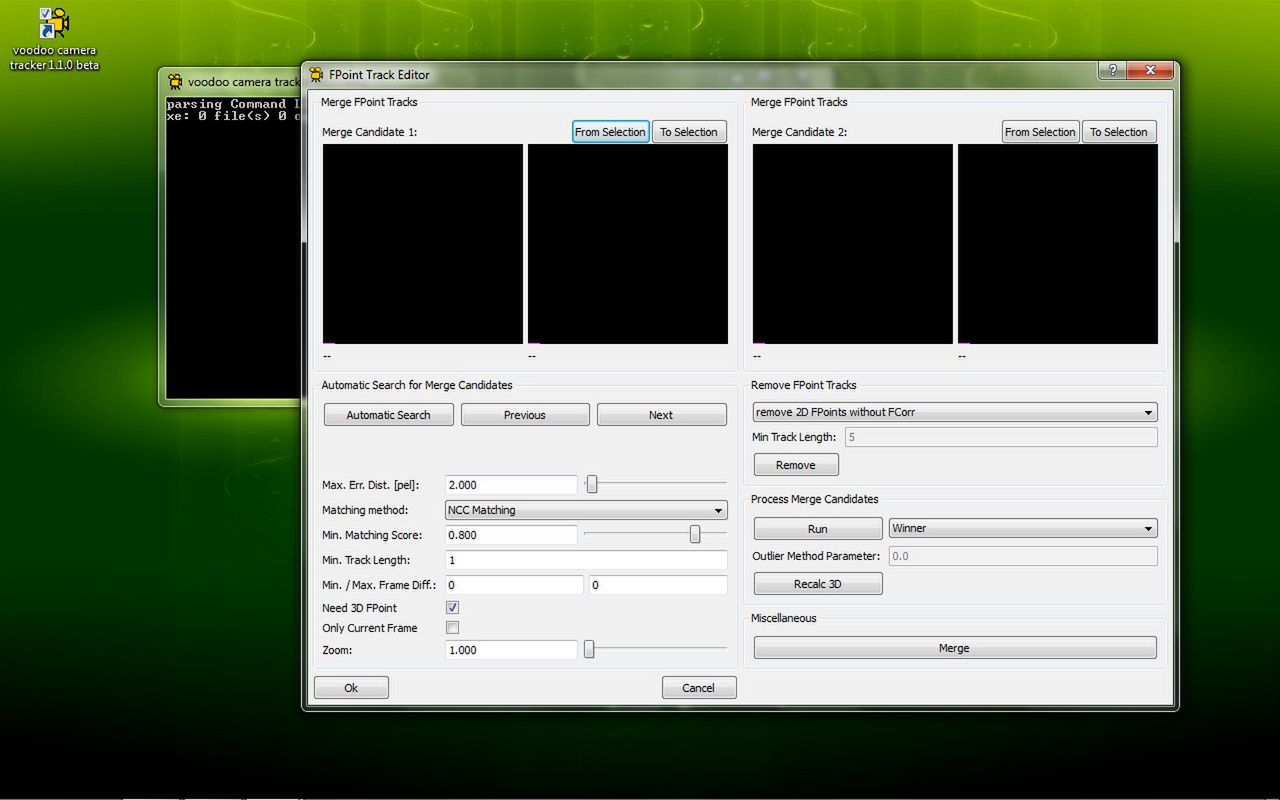The height and width of the screenshot is (800, 1280).
Task: Click From Selection for Merge Candidate 2
Action: (1040, 132)
